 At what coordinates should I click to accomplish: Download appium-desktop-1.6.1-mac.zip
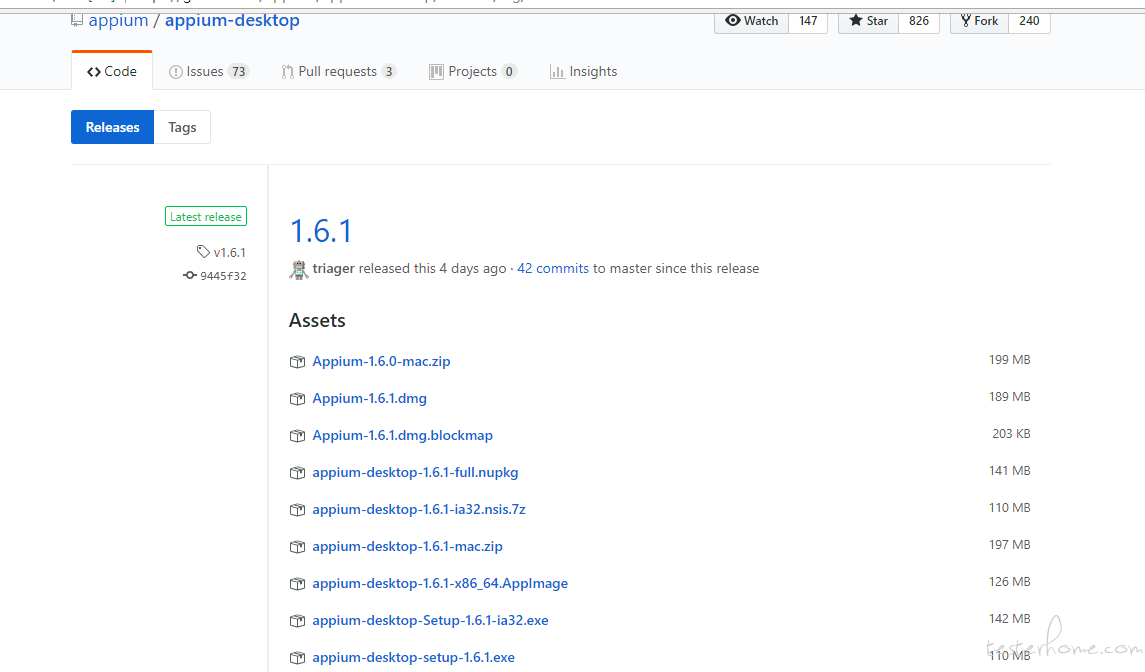(407, 547)
